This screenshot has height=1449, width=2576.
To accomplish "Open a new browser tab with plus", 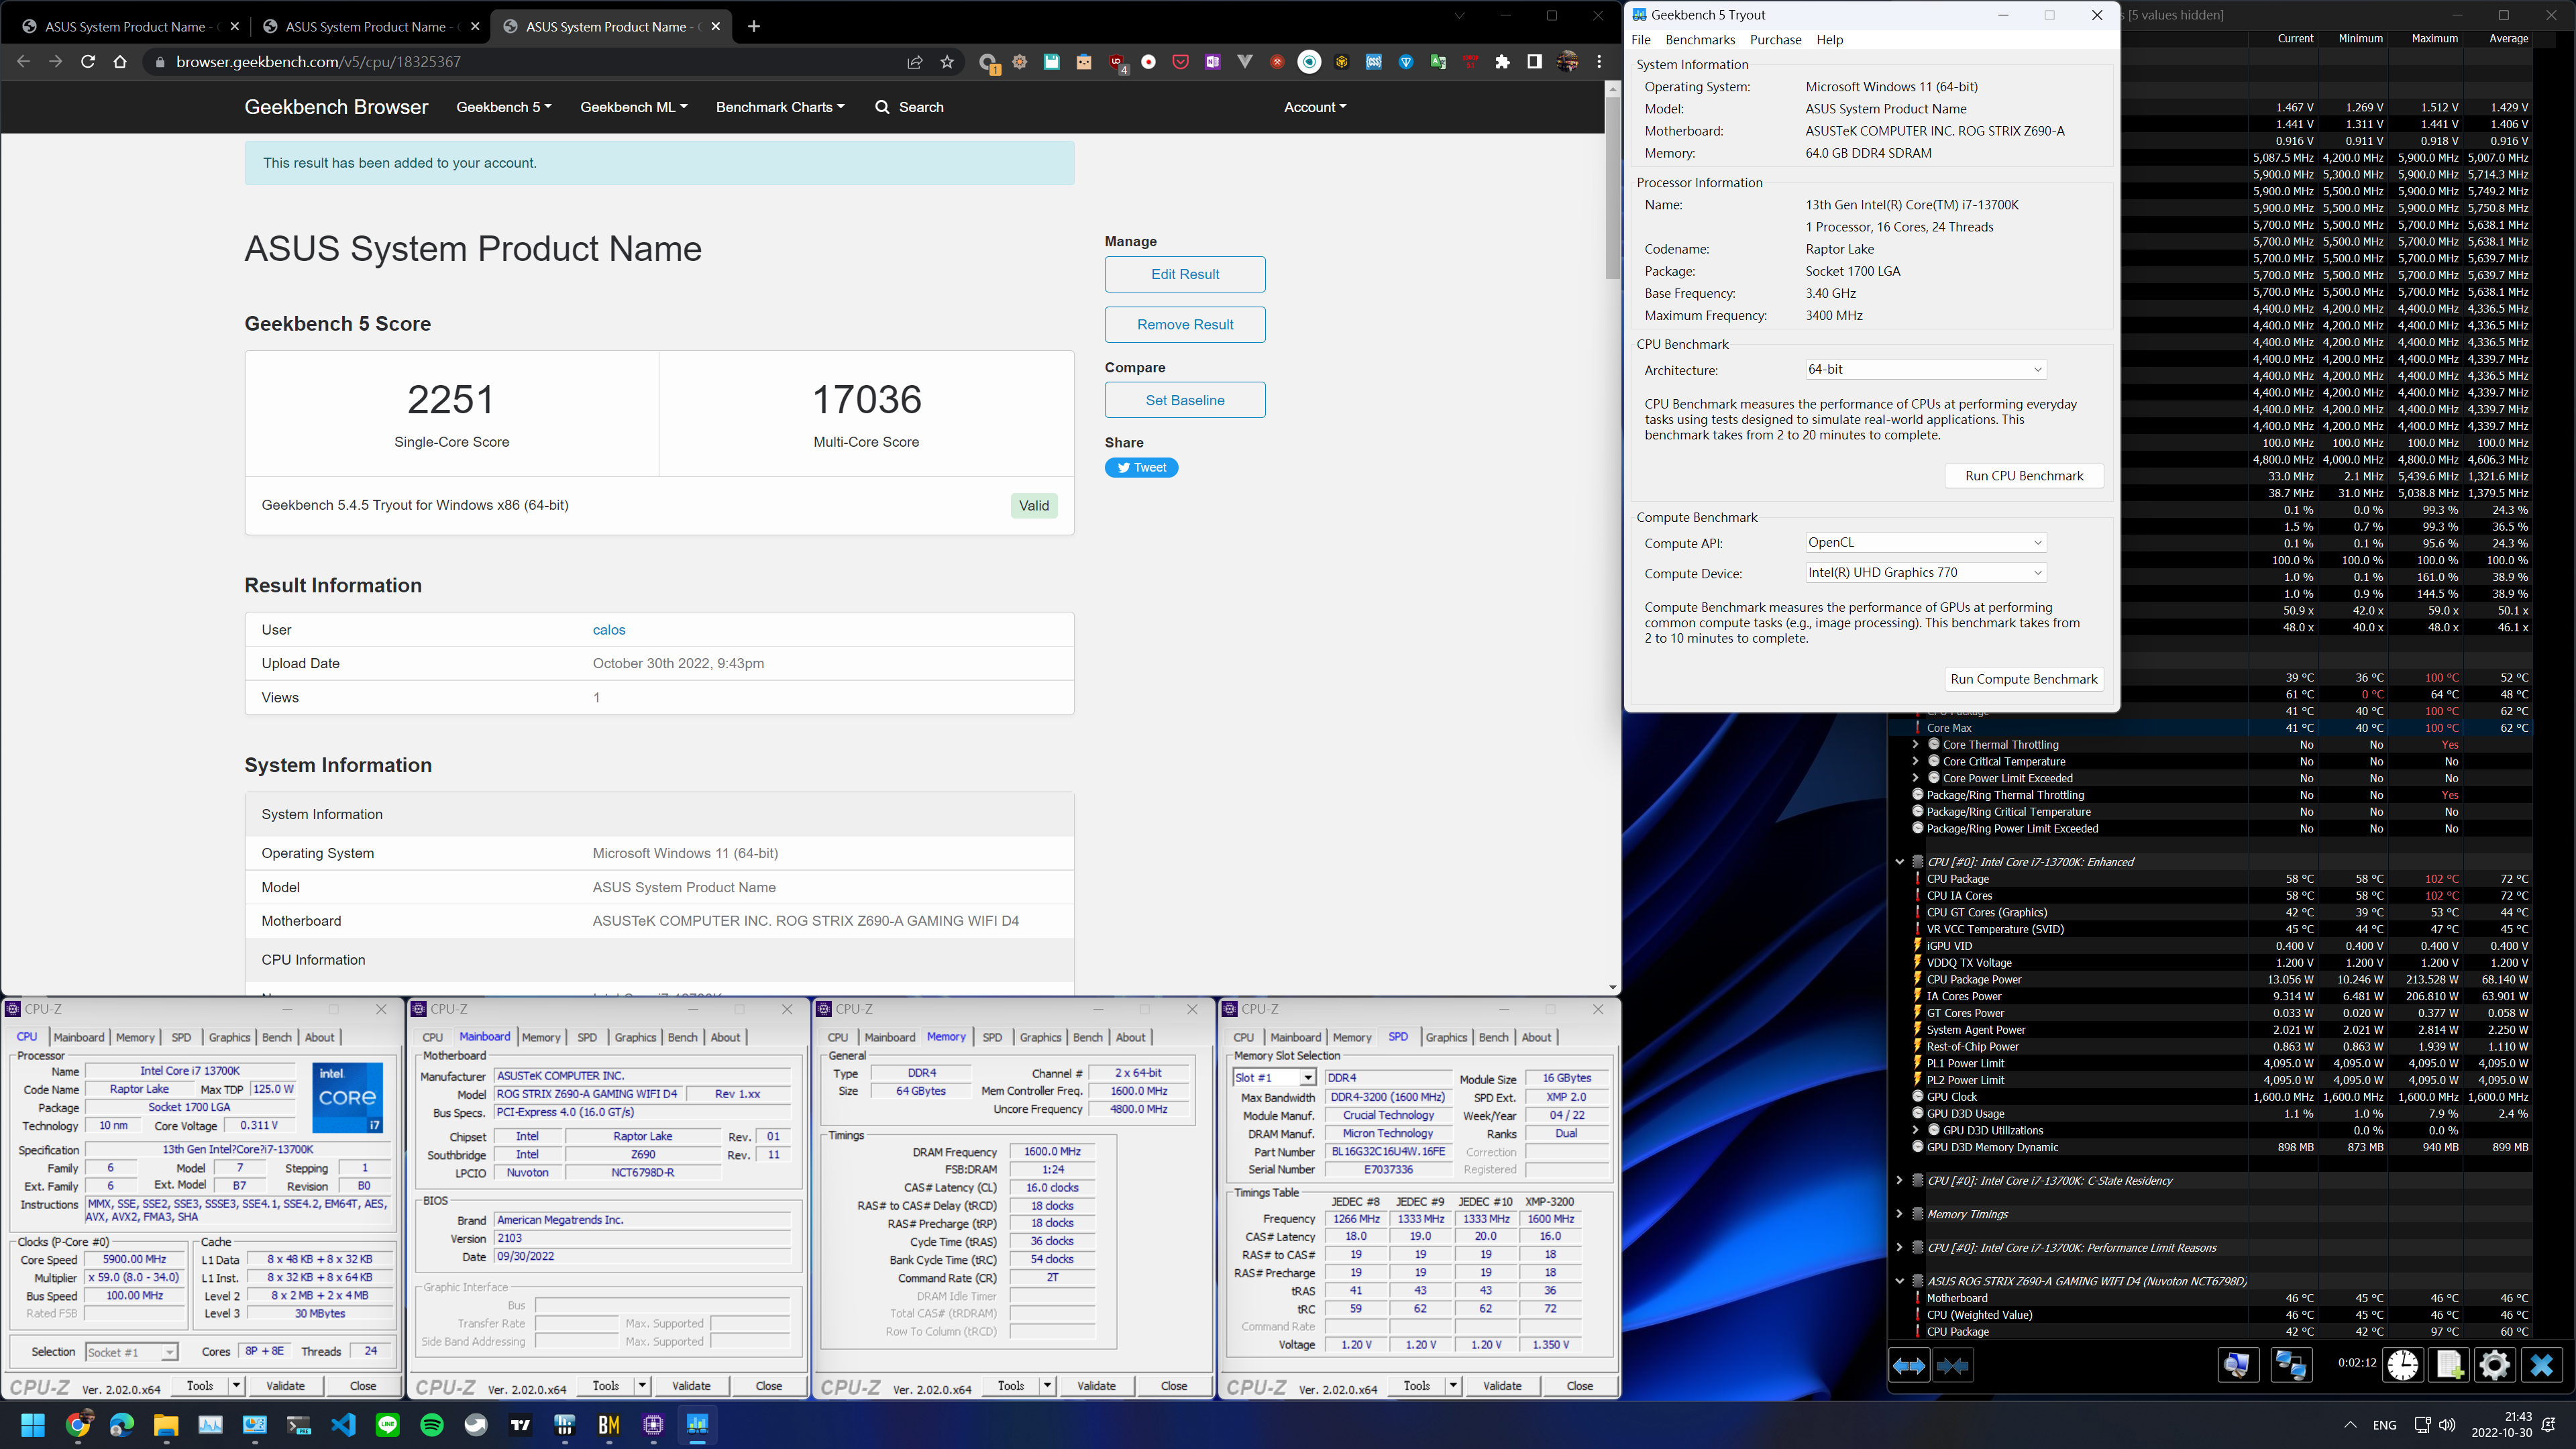I will pyautogui.click(x=754, y=26).
